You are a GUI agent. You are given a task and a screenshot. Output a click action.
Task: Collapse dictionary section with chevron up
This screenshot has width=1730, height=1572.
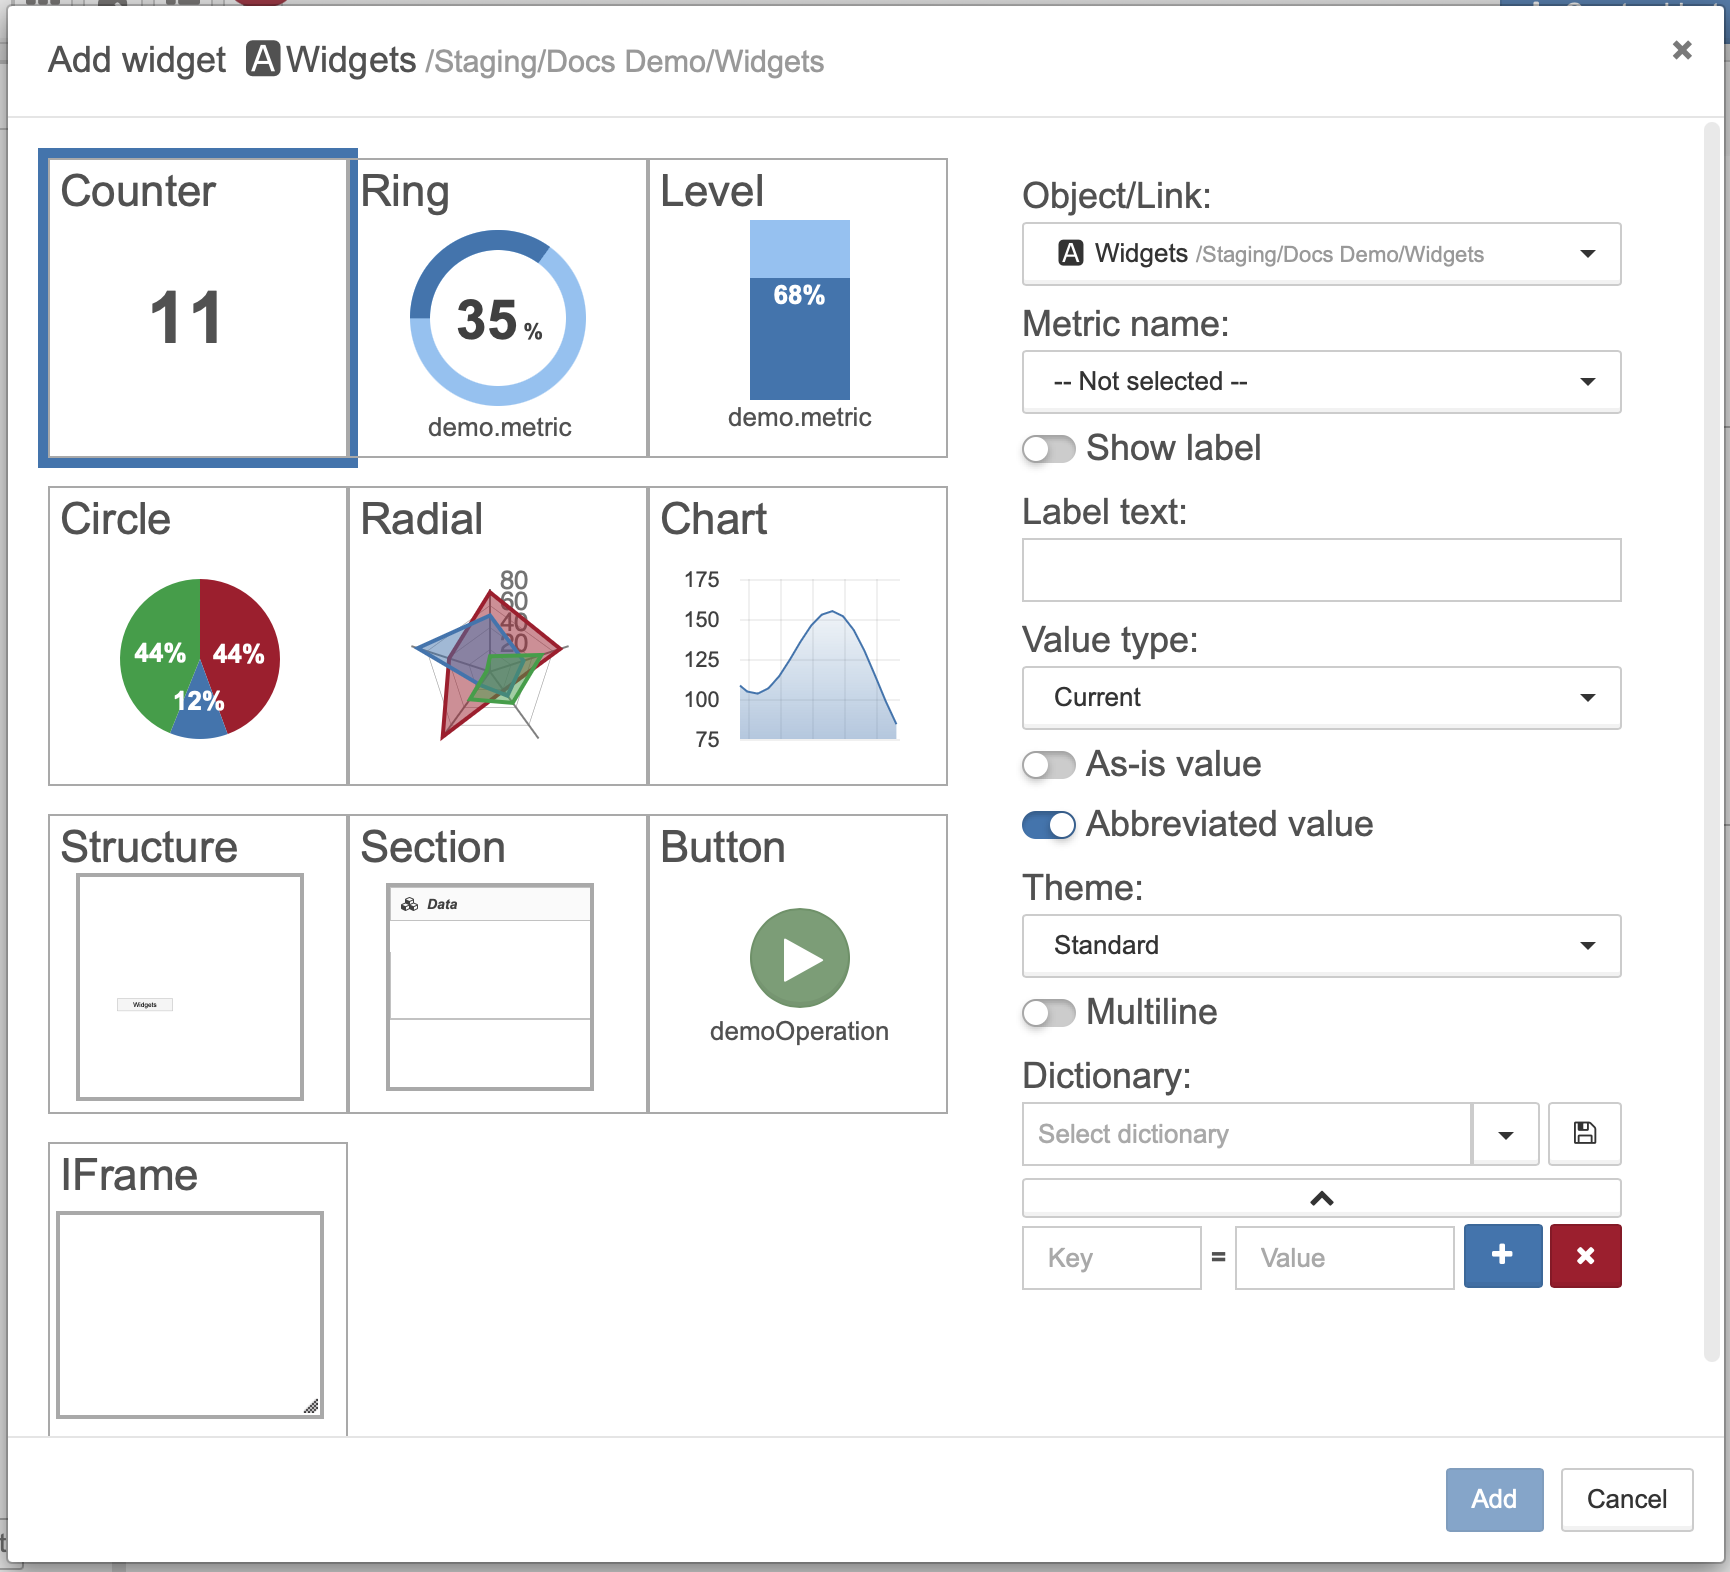1321,1198
